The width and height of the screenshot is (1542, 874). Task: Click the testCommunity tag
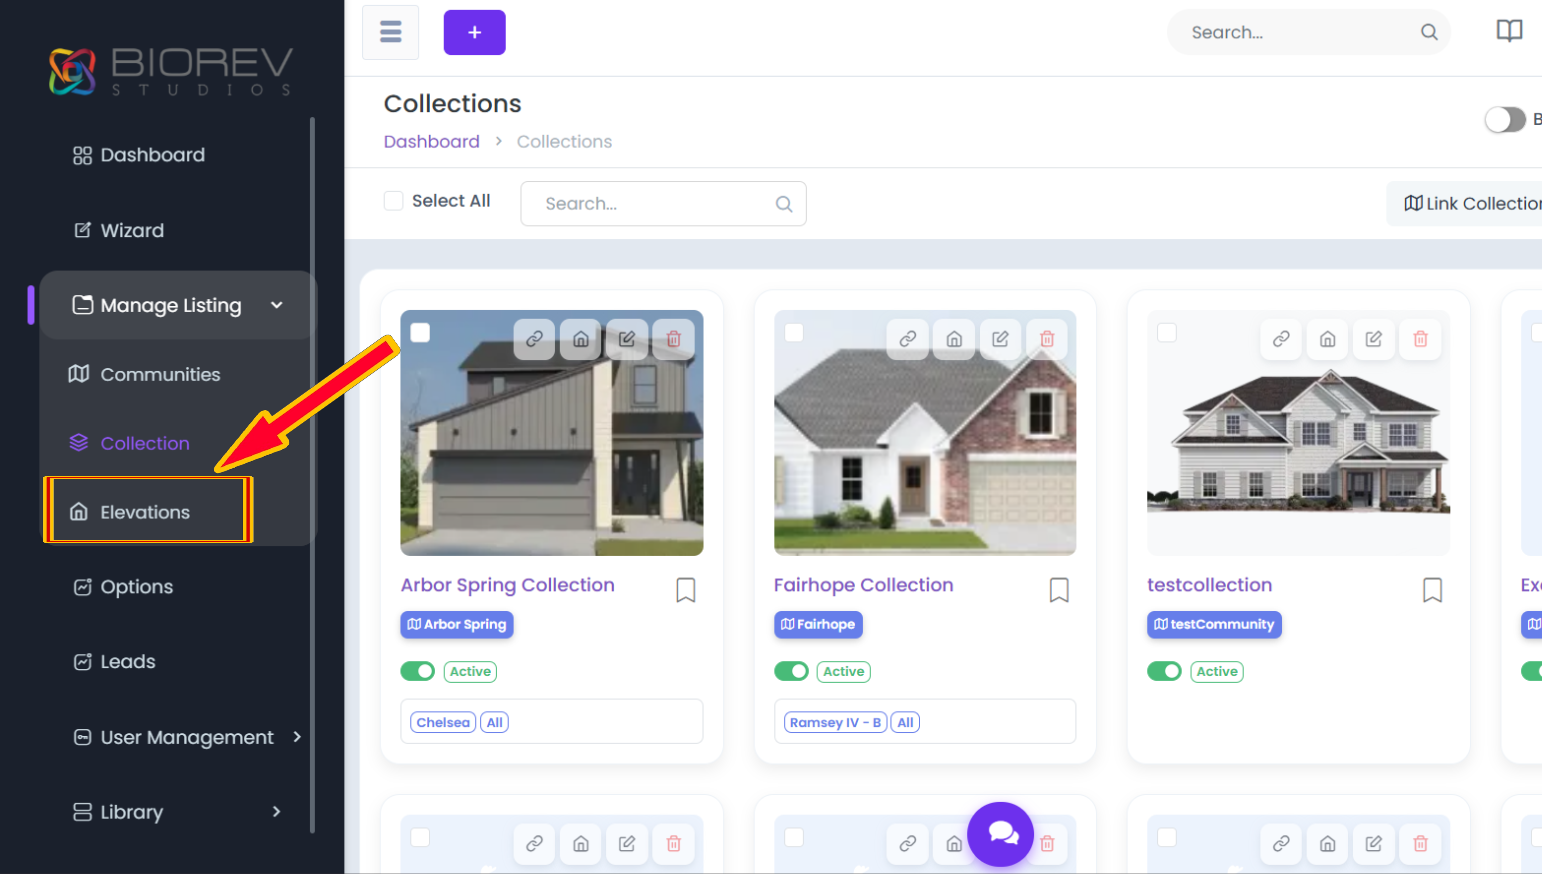point(1214,624)
